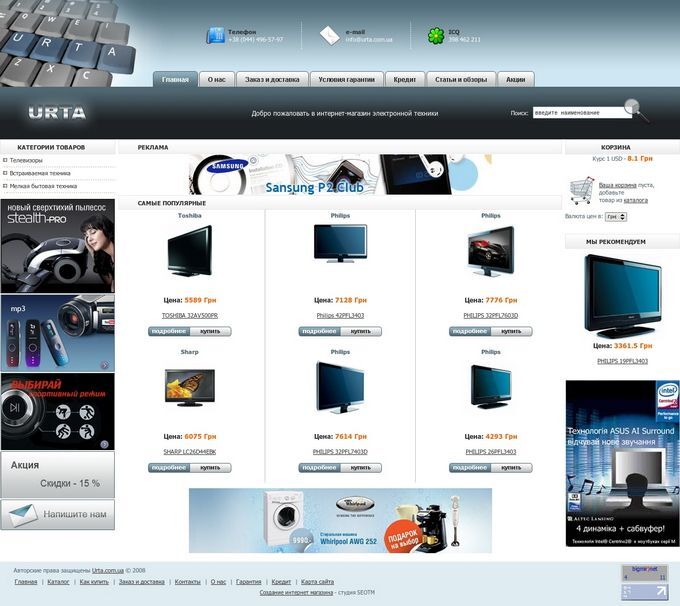680x606 pixels.
Task: Click footer link Каталог
Action: [58, 582]
